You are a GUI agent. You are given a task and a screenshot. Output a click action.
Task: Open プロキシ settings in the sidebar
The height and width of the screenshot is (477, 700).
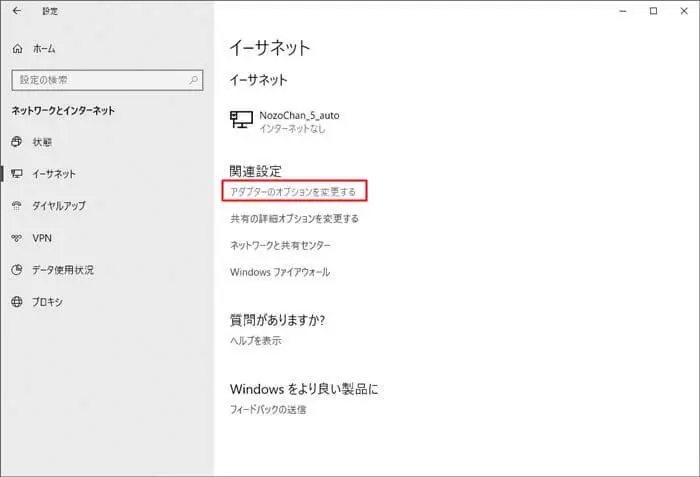[x=47, y=302]
